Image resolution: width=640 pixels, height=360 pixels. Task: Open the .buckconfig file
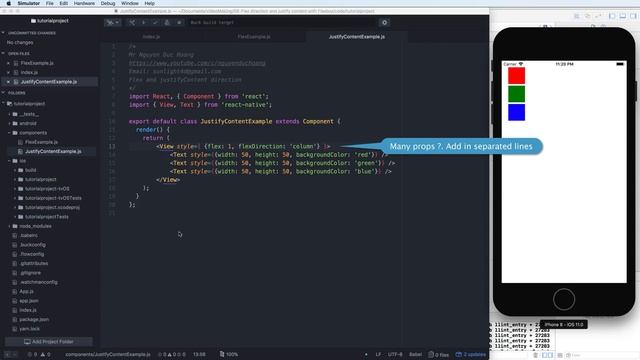33,245
